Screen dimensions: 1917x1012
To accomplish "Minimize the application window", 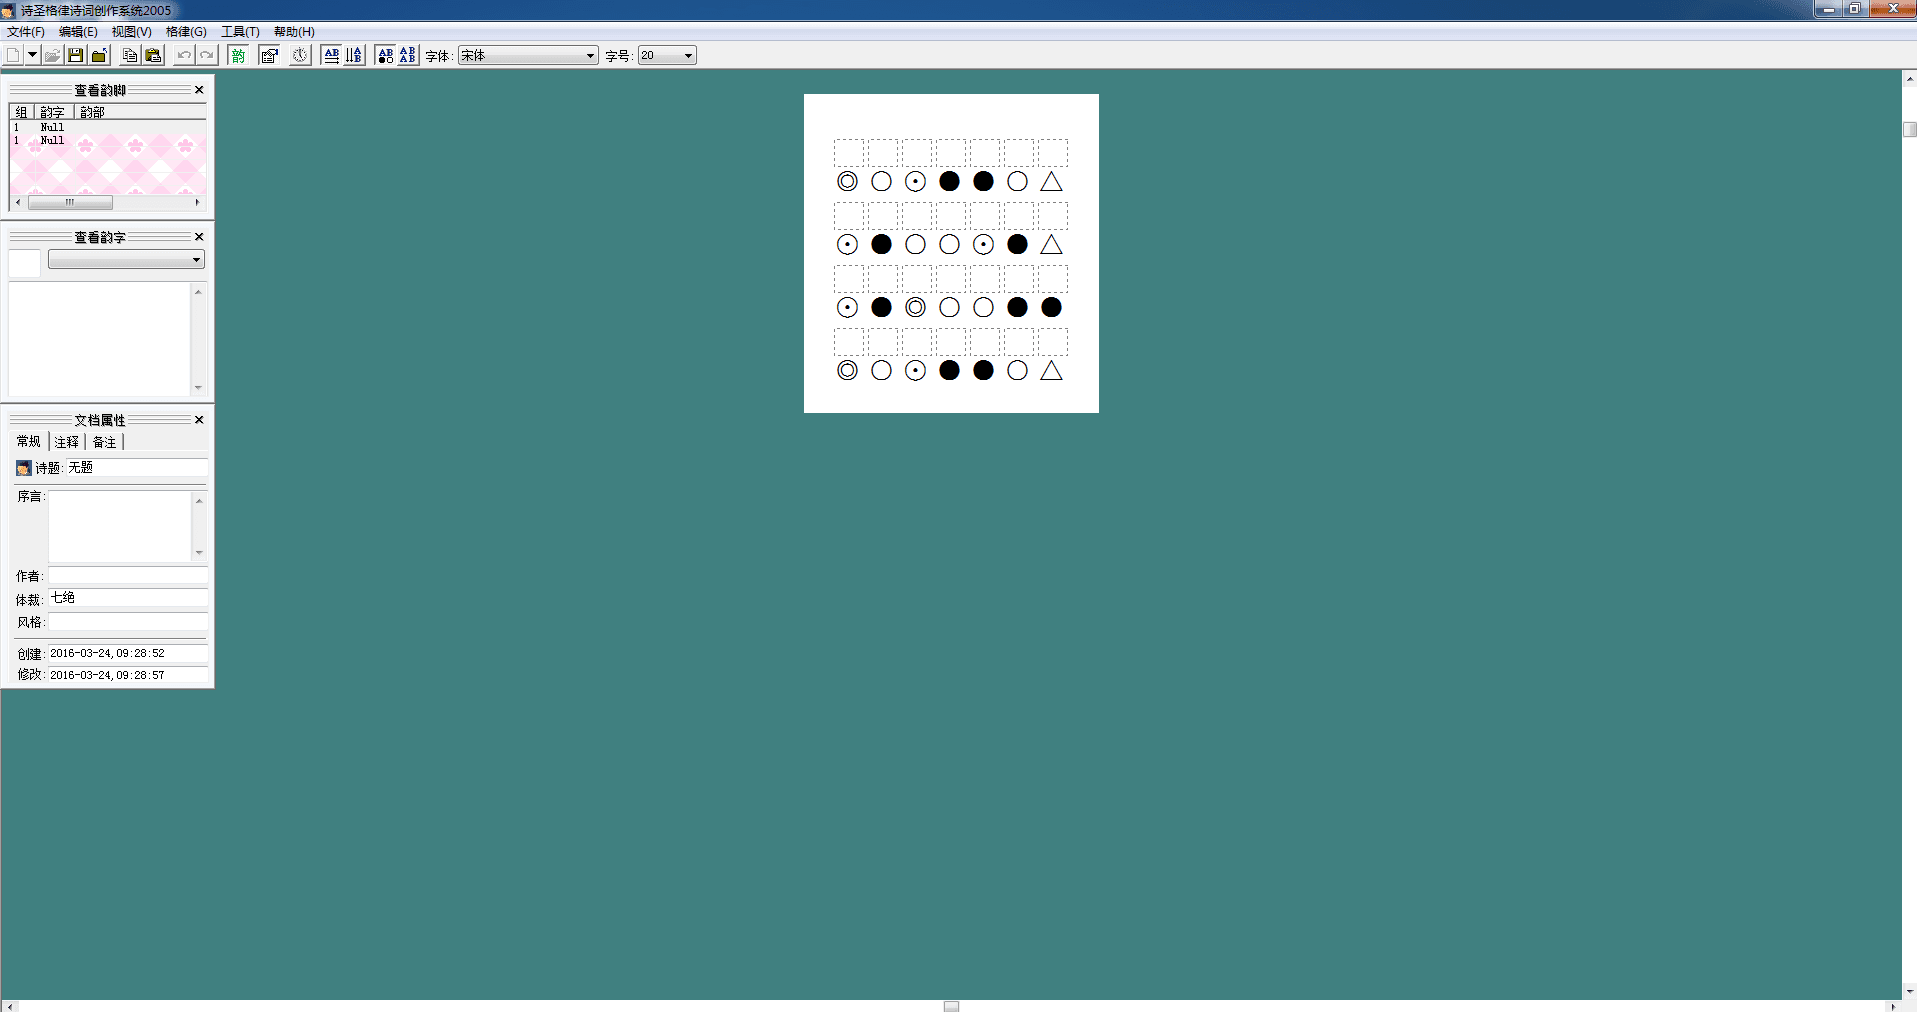I will coord(1829,9).
